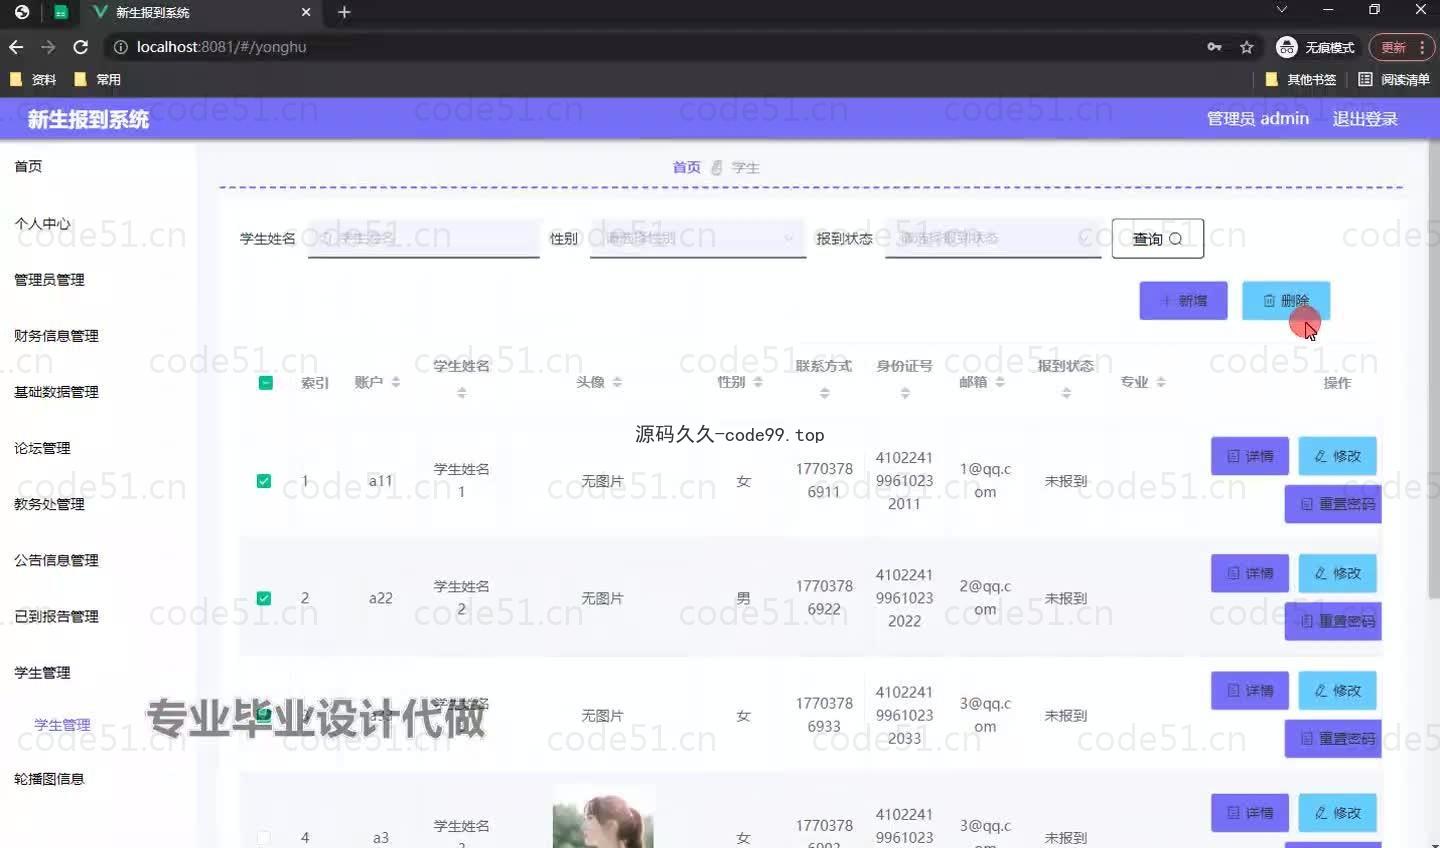Open the 性别 filter dropdown

pos(698,238)
